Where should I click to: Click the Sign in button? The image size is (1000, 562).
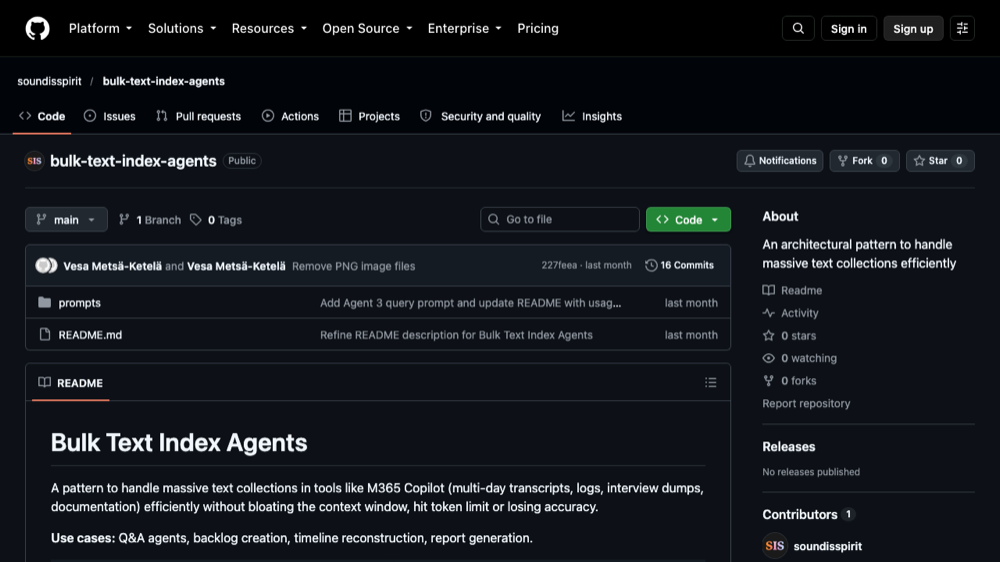pyautogui.click(x=848, y=29)
